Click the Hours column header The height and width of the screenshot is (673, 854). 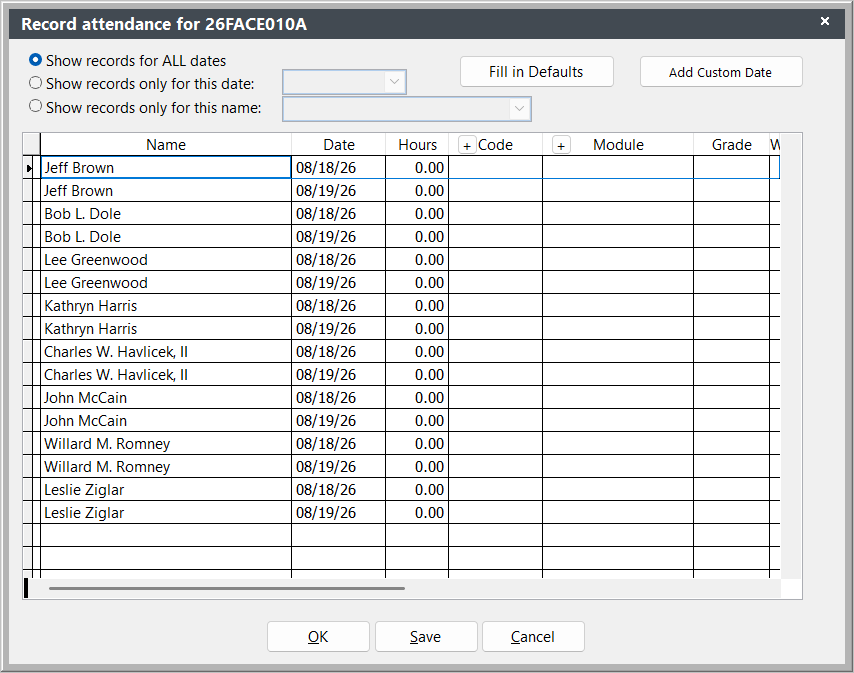[417, 145]
